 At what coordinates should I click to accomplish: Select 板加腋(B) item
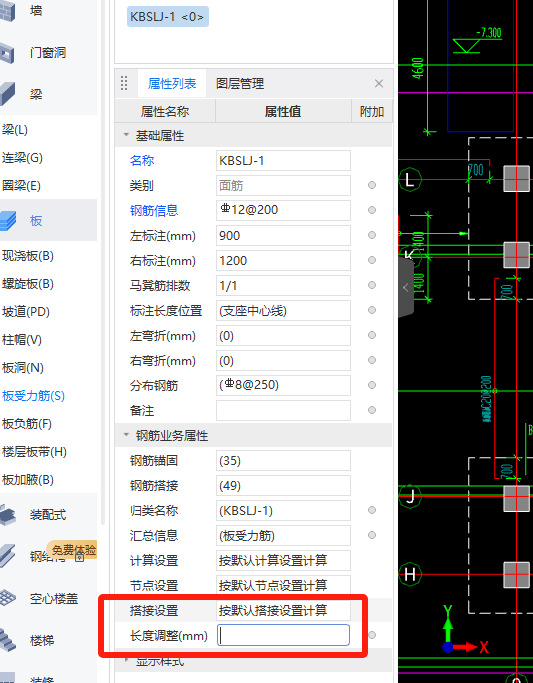(28, 480)
